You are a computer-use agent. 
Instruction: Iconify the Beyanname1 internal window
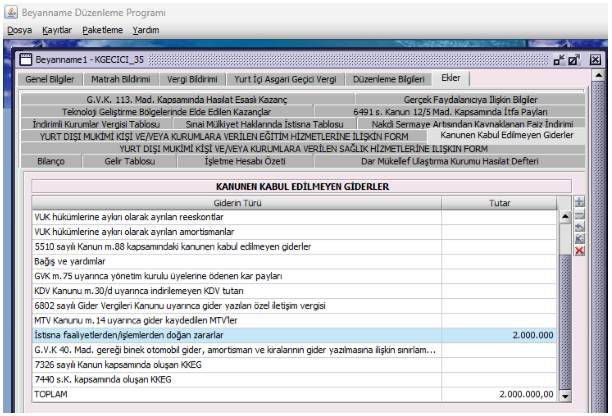tap(557, 60)
